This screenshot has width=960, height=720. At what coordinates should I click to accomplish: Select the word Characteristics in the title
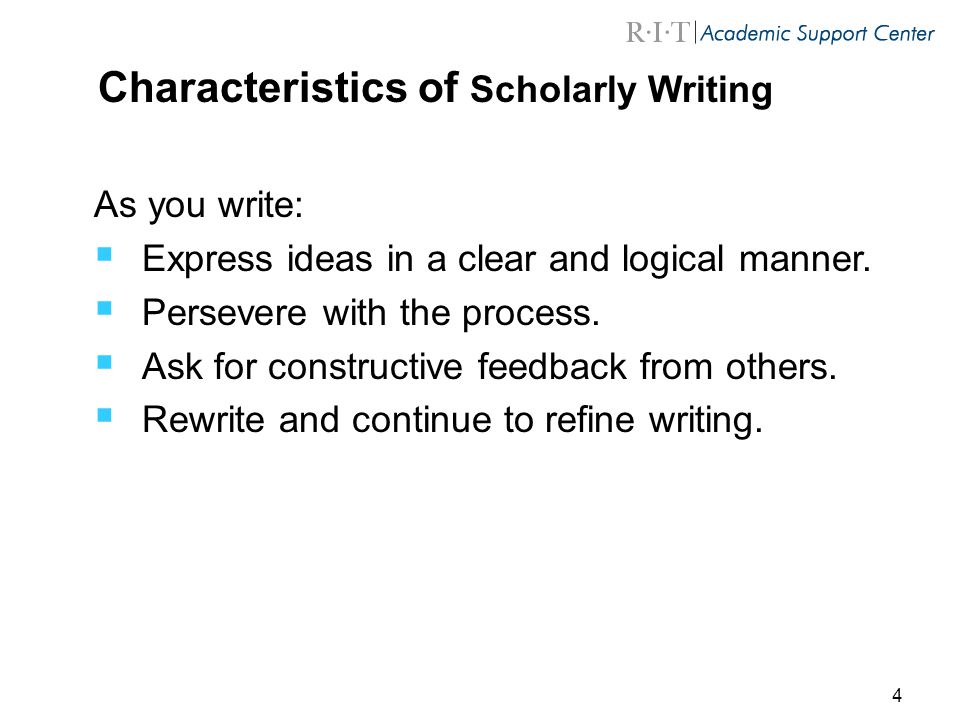[x=252, y=87]
